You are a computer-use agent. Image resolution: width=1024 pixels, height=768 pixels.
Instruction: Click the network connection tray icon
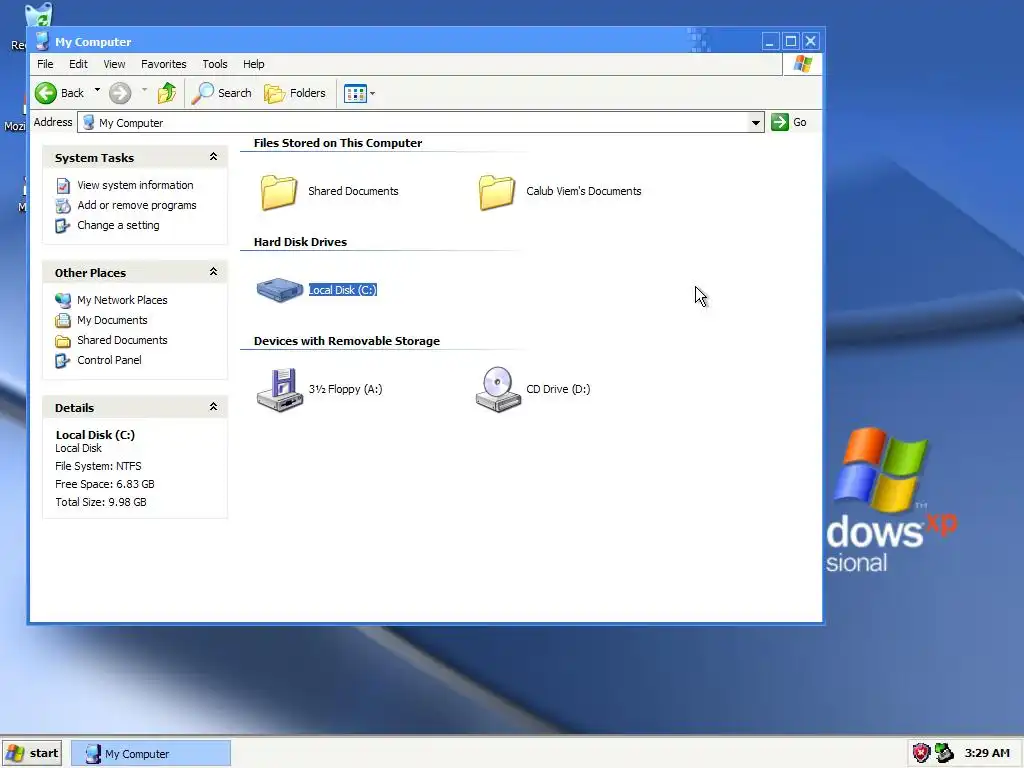click(x=944, y=753)
